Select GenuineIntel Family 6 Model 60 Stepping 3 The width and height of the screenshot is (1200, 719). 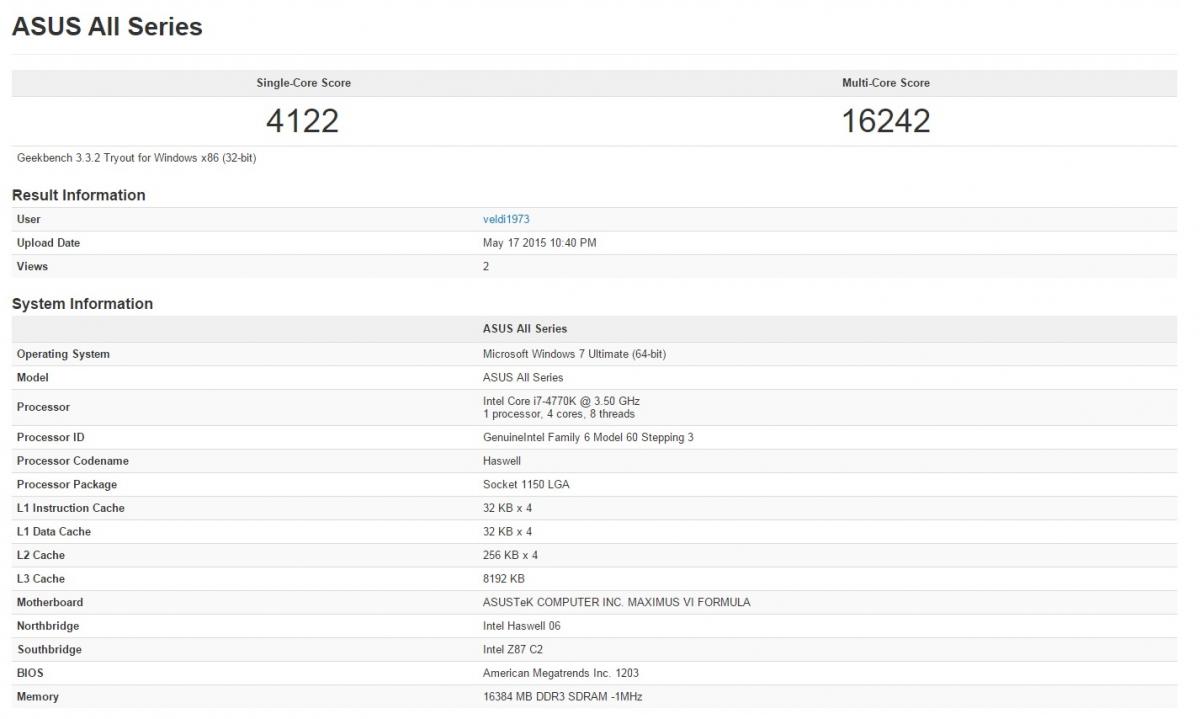[x=588, y=437]
